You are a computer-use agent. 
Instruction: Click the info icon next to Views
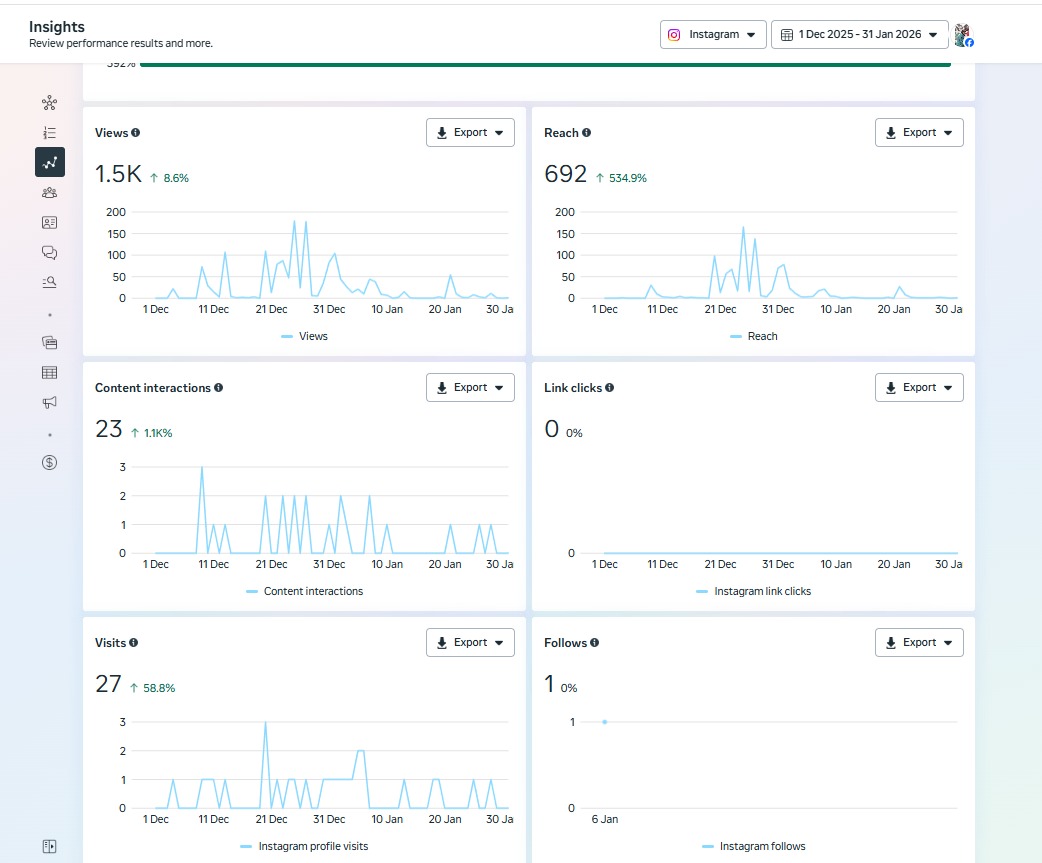point(136,133)
